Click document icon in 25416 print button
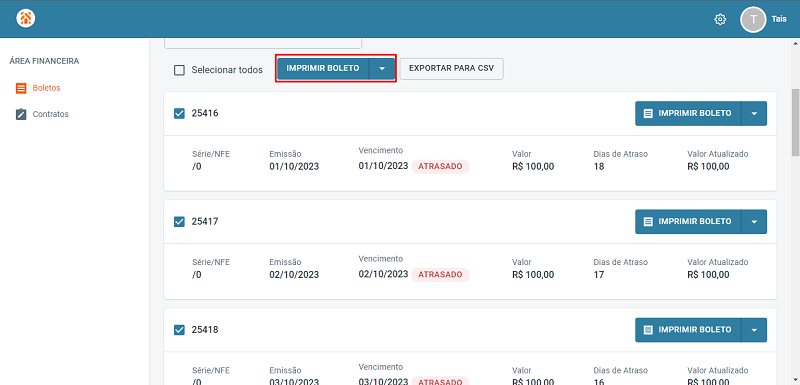 tap(648, 113)
